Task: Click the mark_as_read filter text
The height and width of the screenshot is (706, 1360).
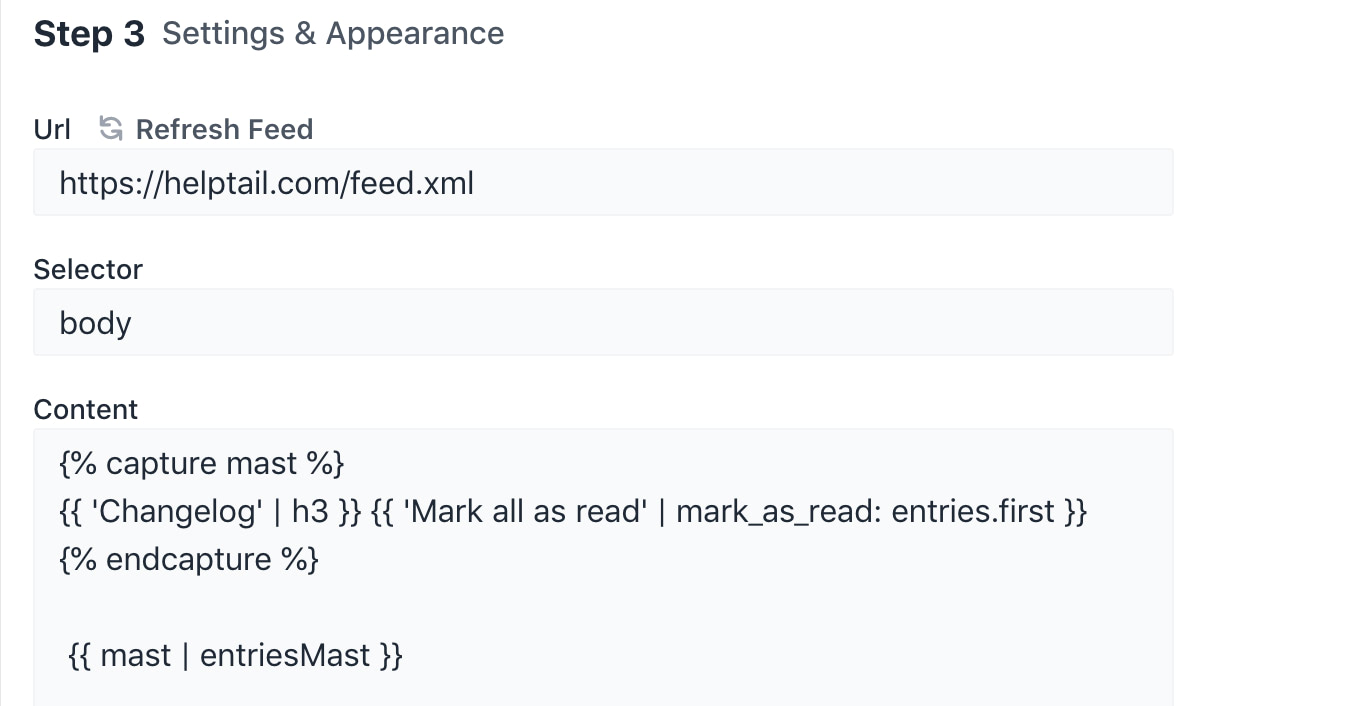Action: pyautogui.click(x=775, y=512)
